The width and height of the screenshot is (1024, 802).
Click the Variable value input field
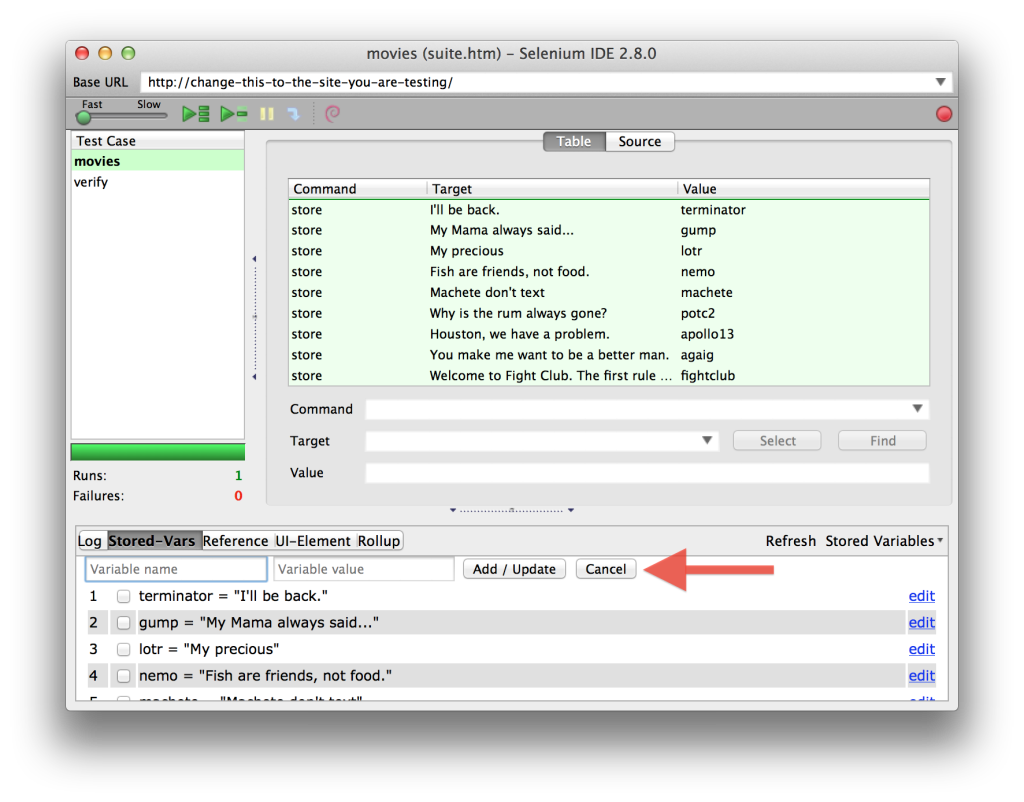point(364,569)
